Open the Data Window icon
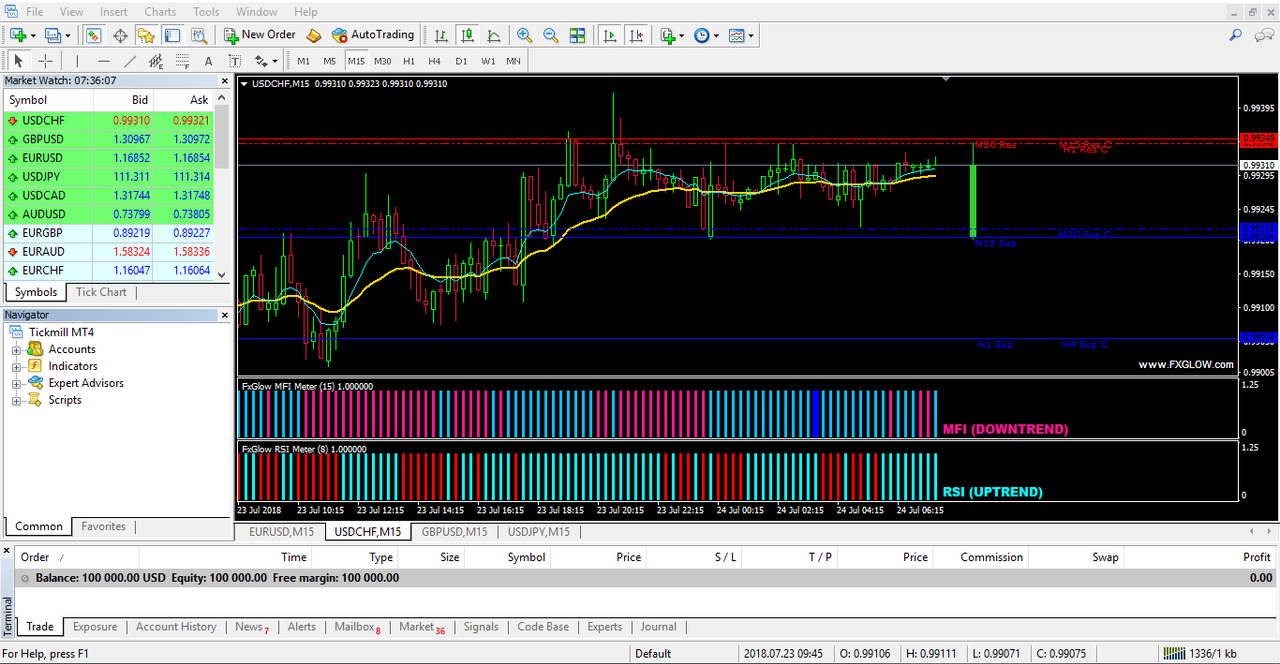This screenshot has width=1280, height=664. click(x=120, y=35)
